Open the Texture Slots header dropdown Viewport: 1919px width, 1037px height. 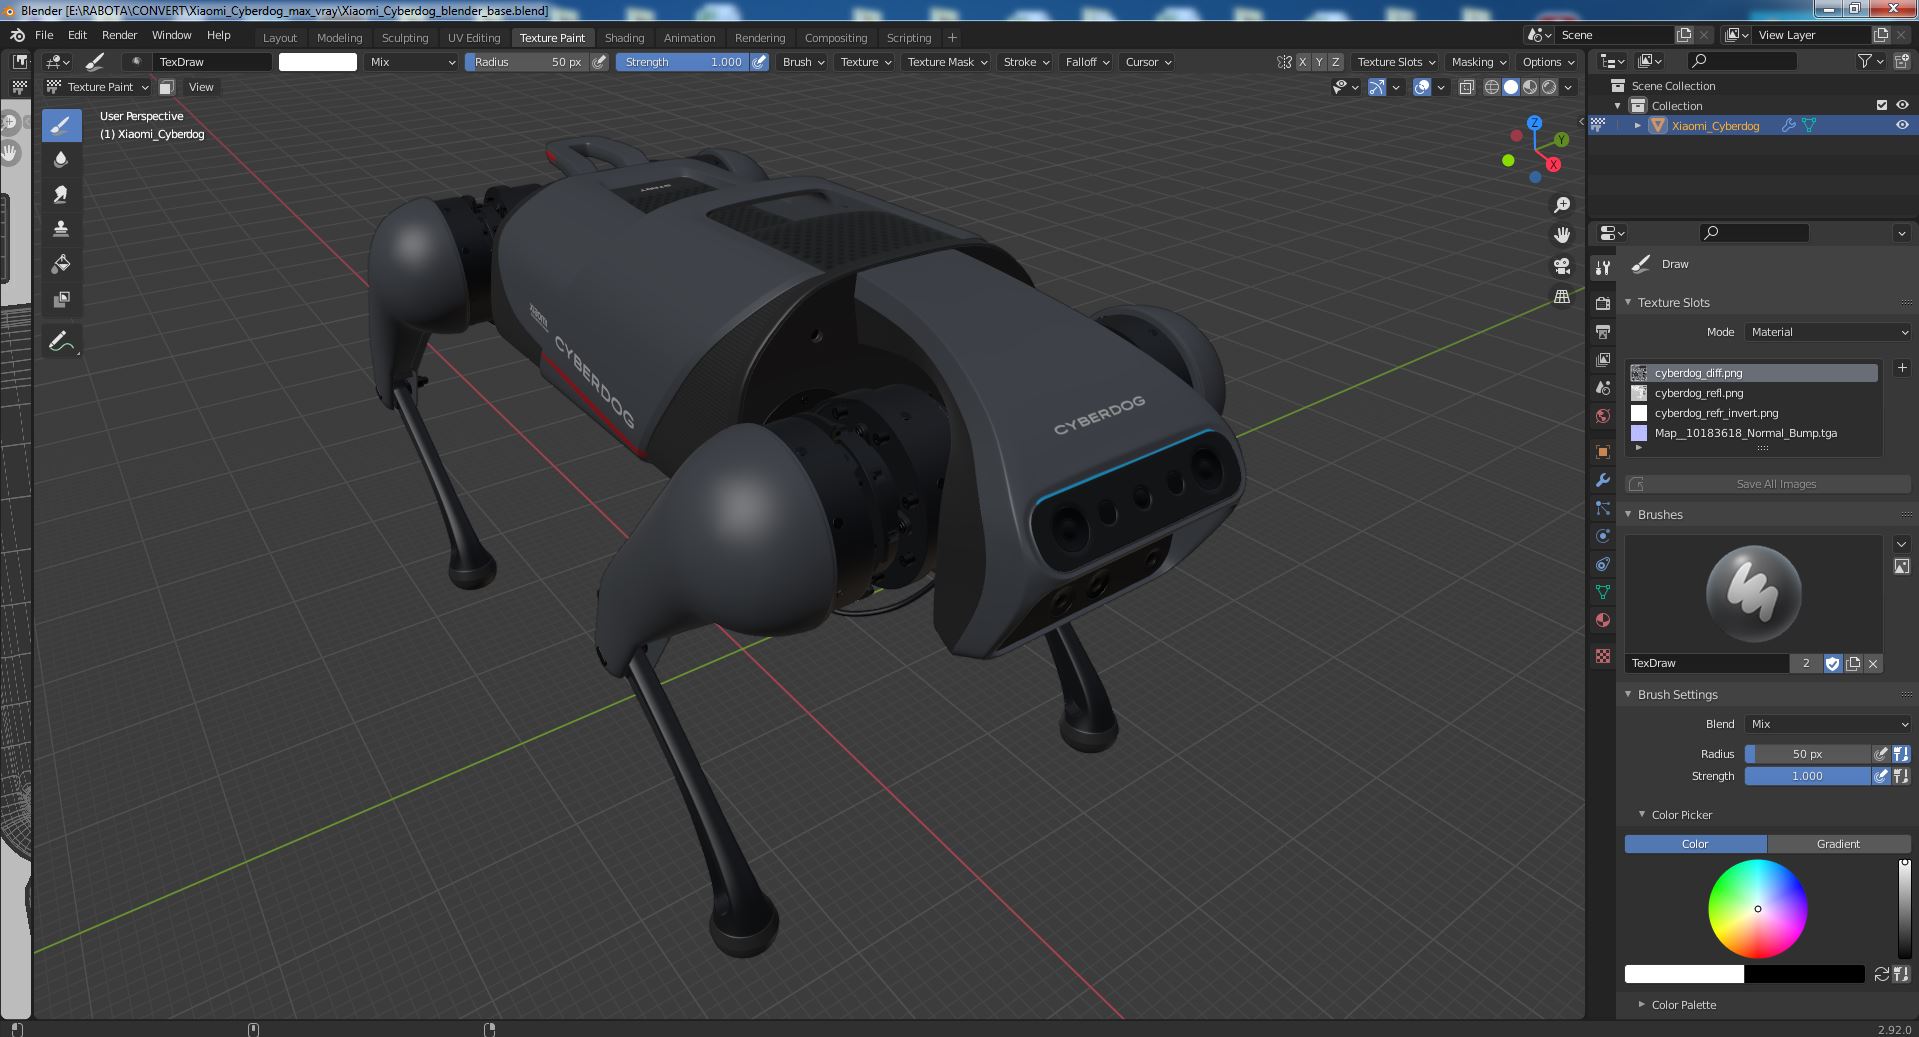pos(1396,62)
